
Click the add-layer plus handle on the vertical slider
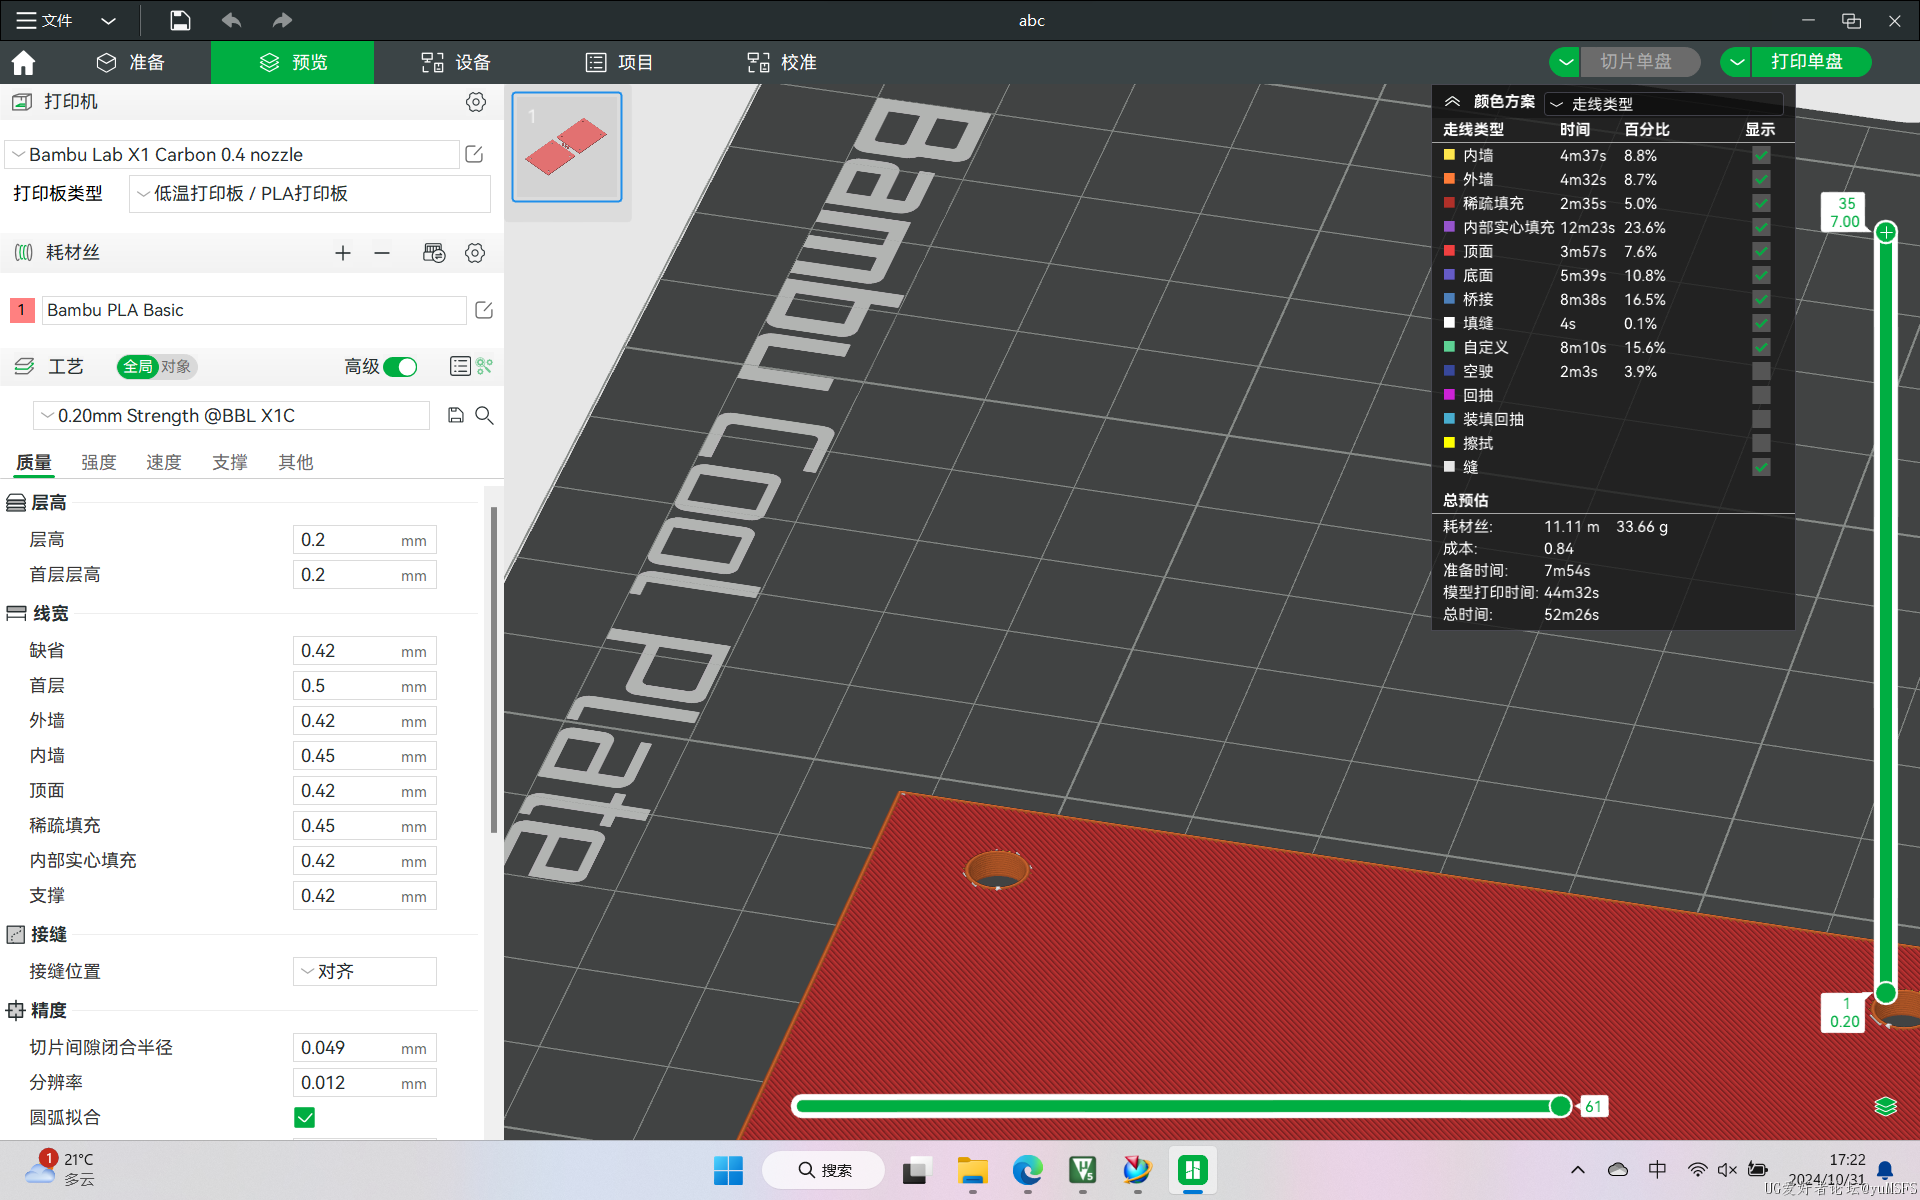(1886, 232)
